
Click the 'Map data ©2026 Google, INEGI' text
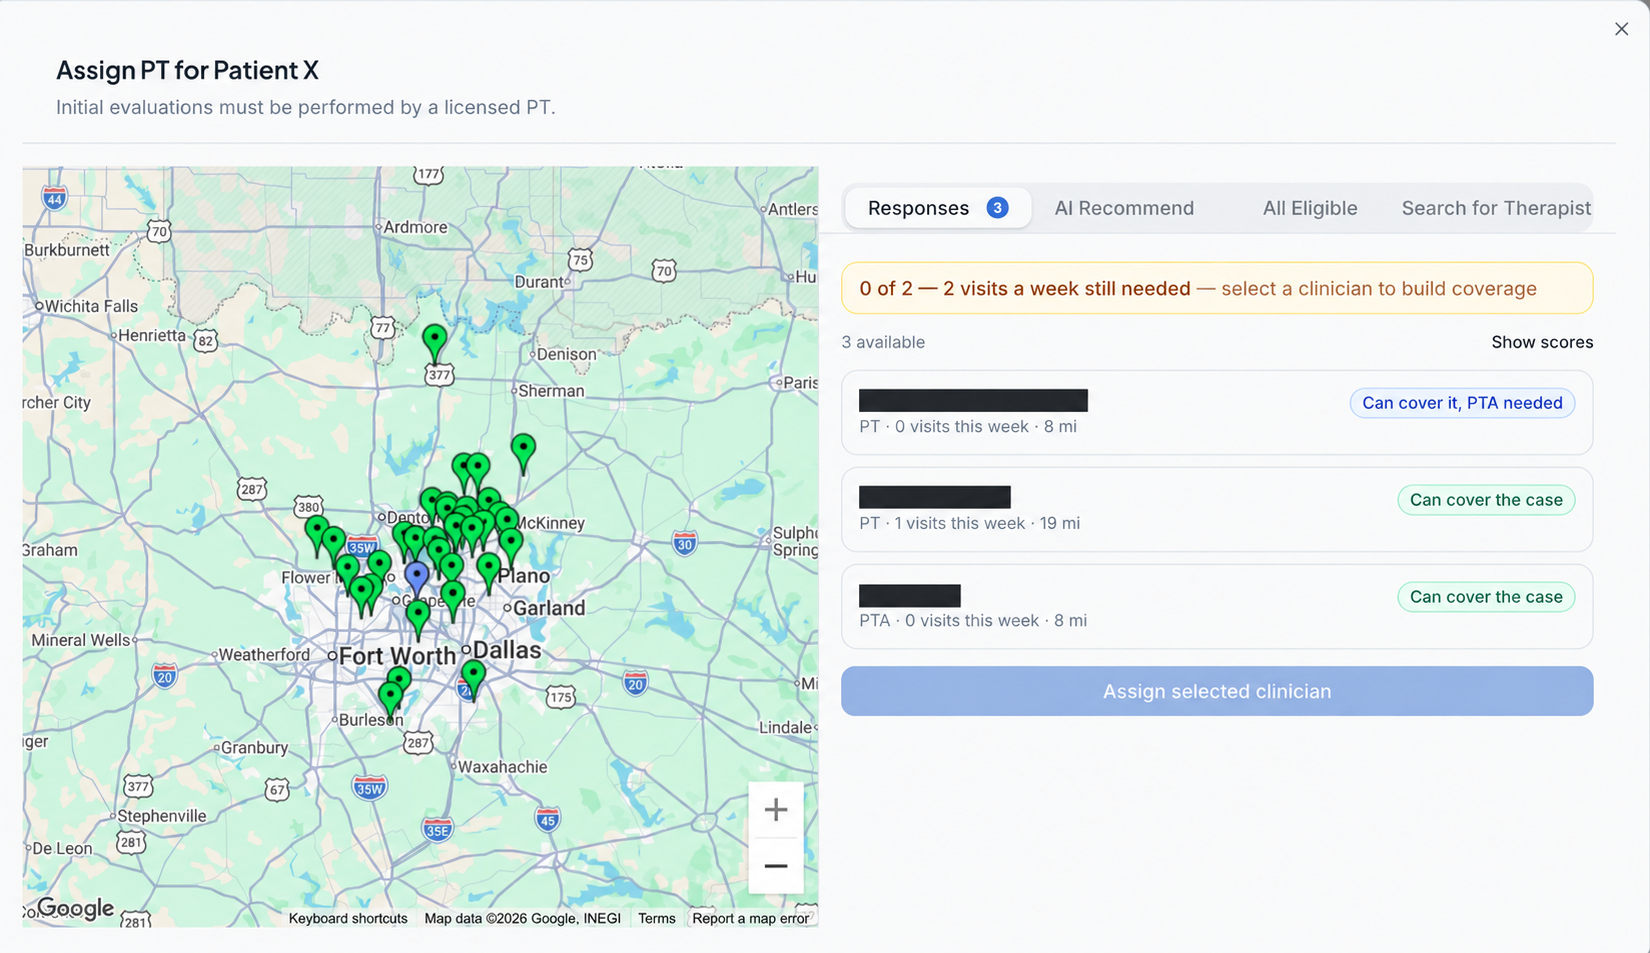coord(522,918)
